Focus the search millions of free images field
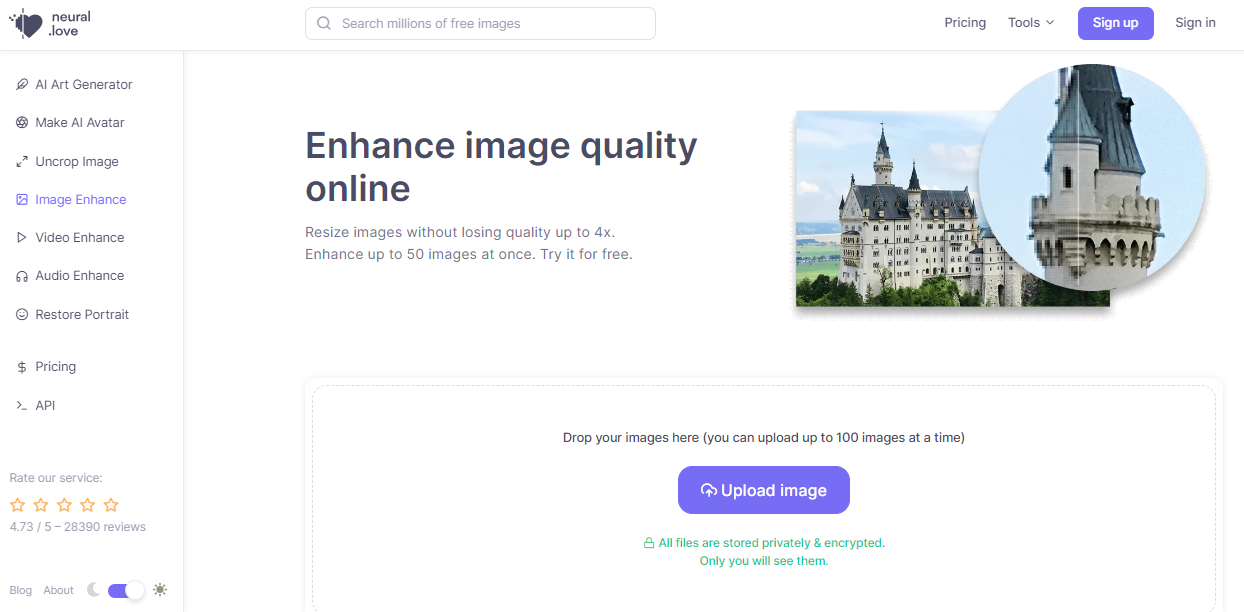The image size is (1244, 612). click(x=480, y=23)
